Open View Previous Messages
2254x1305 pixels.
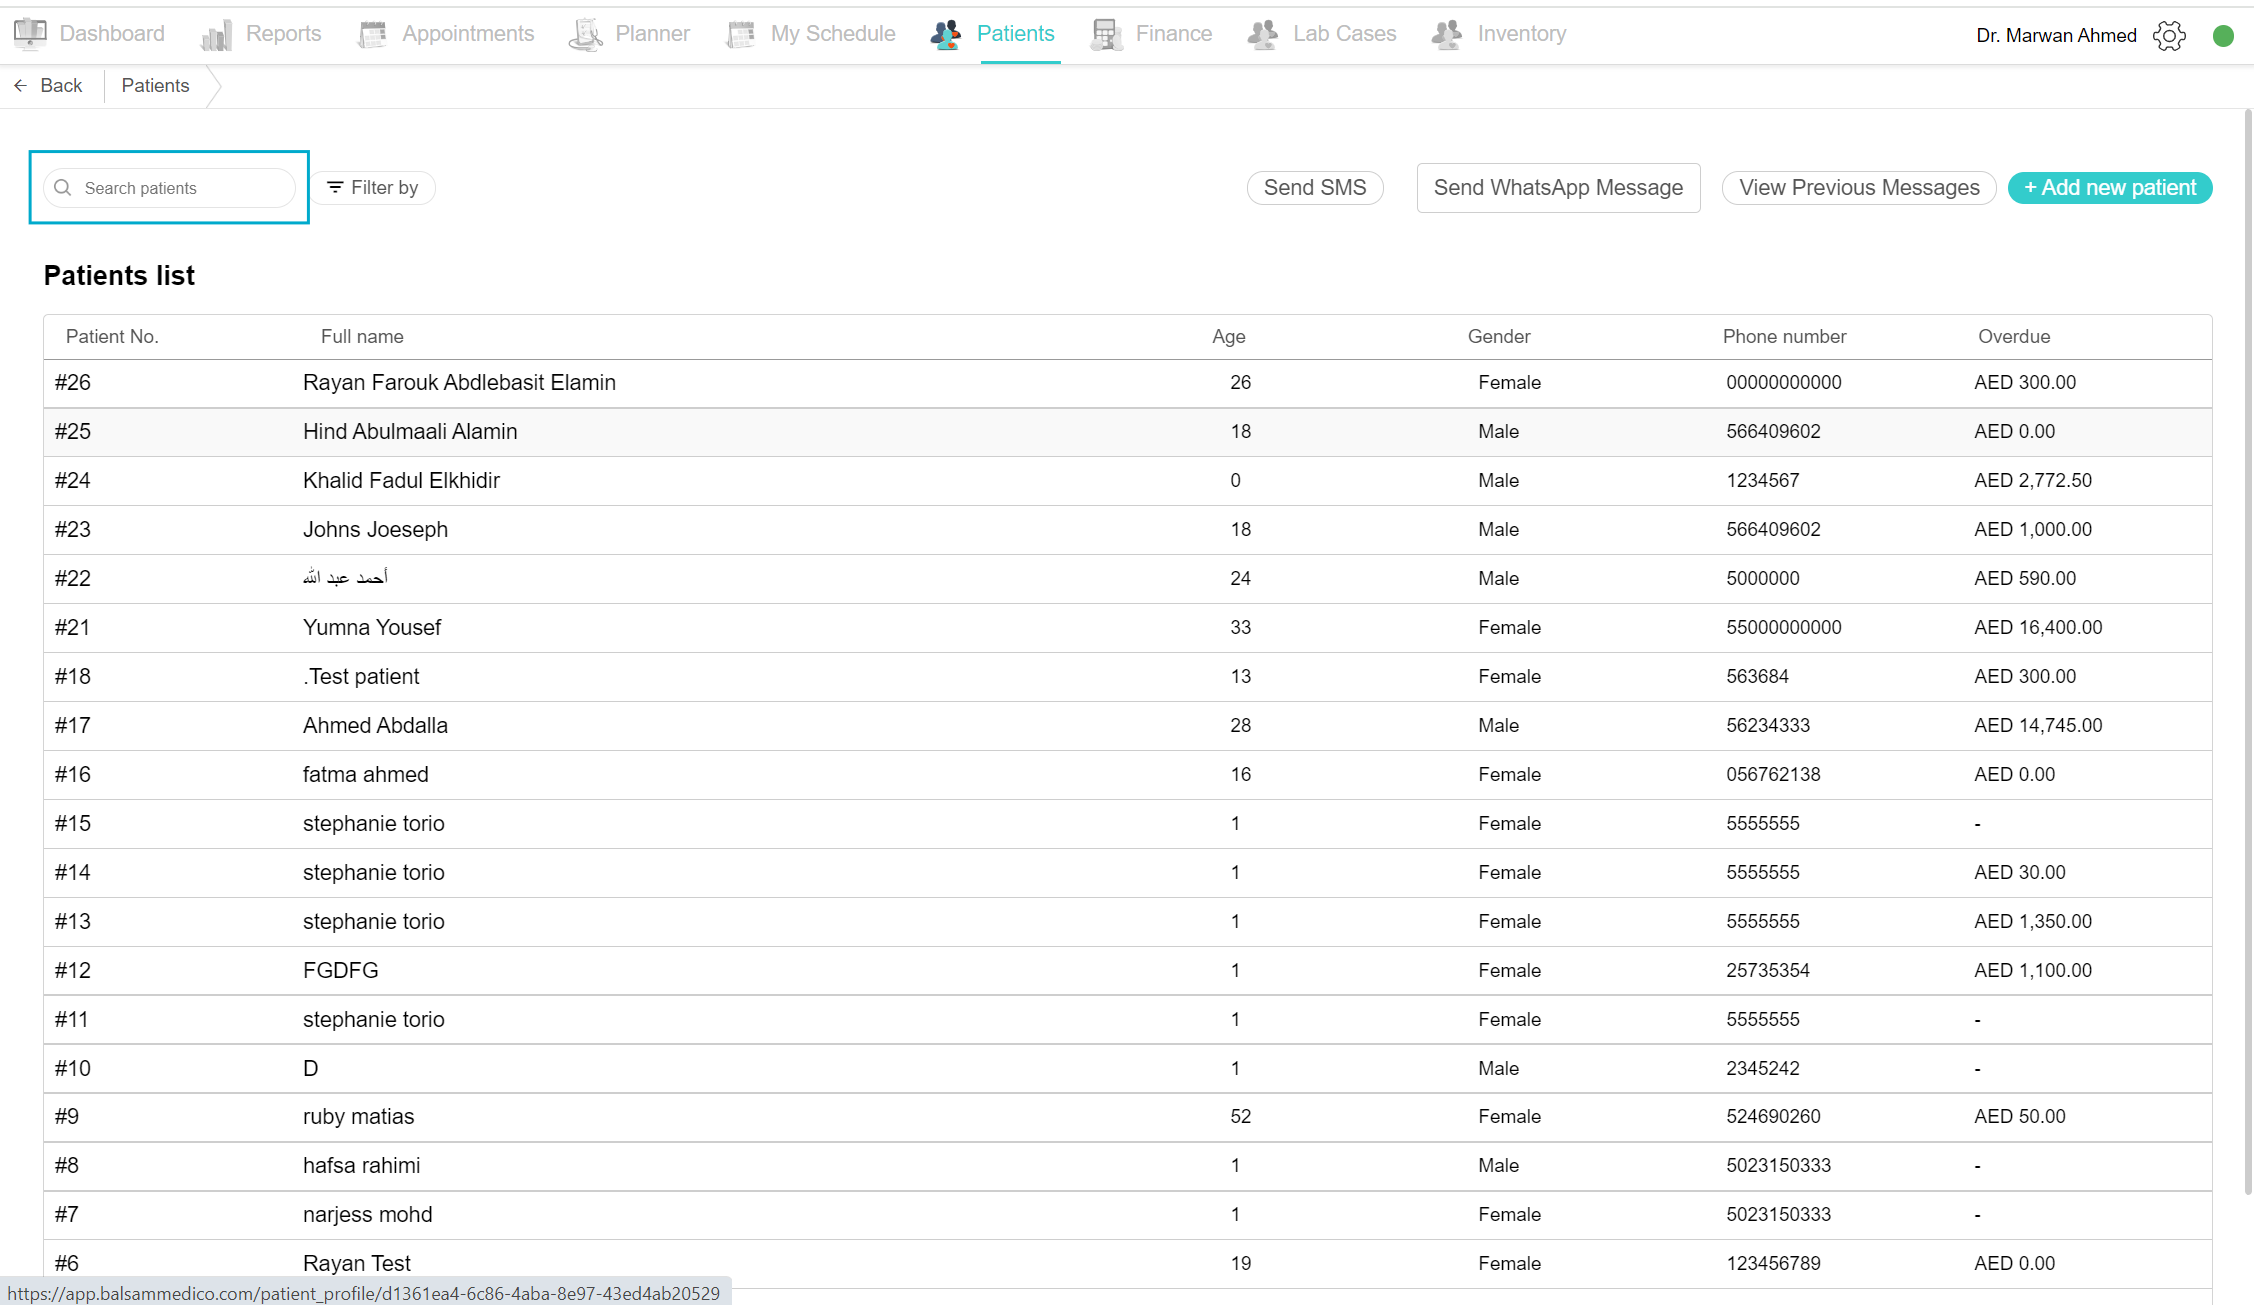(x=1858, y=188)
